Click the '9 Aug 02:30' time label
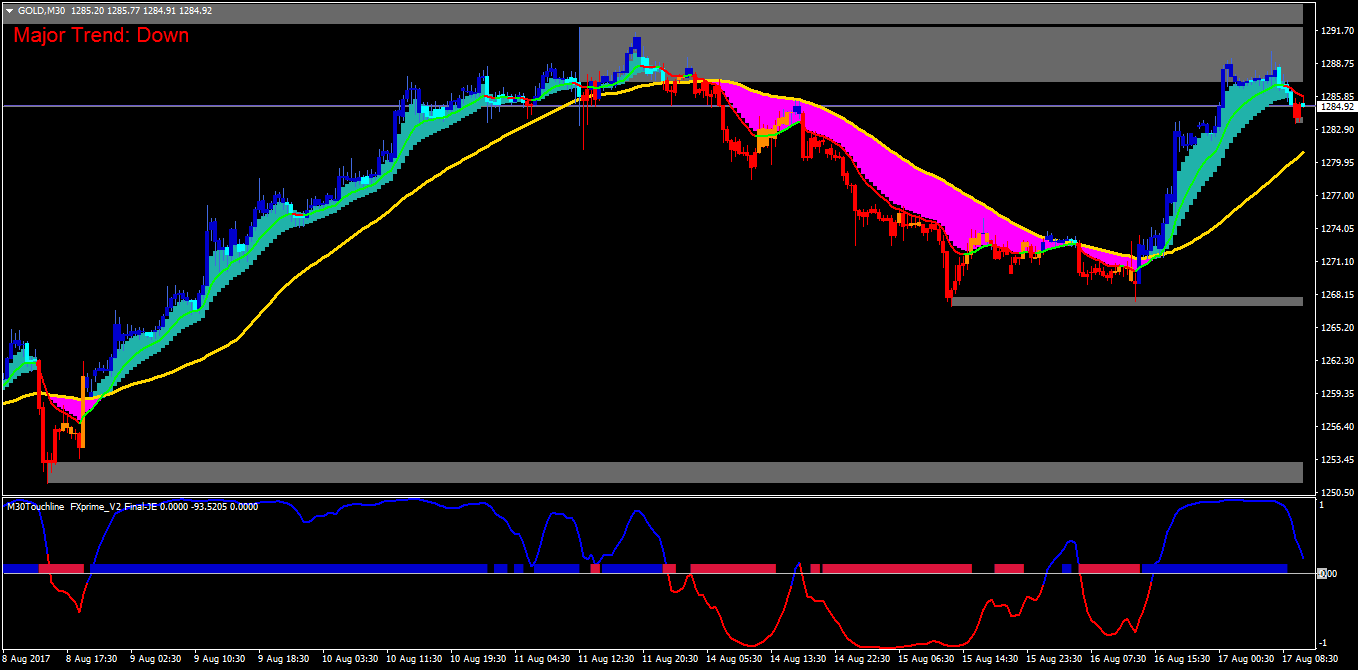1358x670 pixels. point(156,660)
